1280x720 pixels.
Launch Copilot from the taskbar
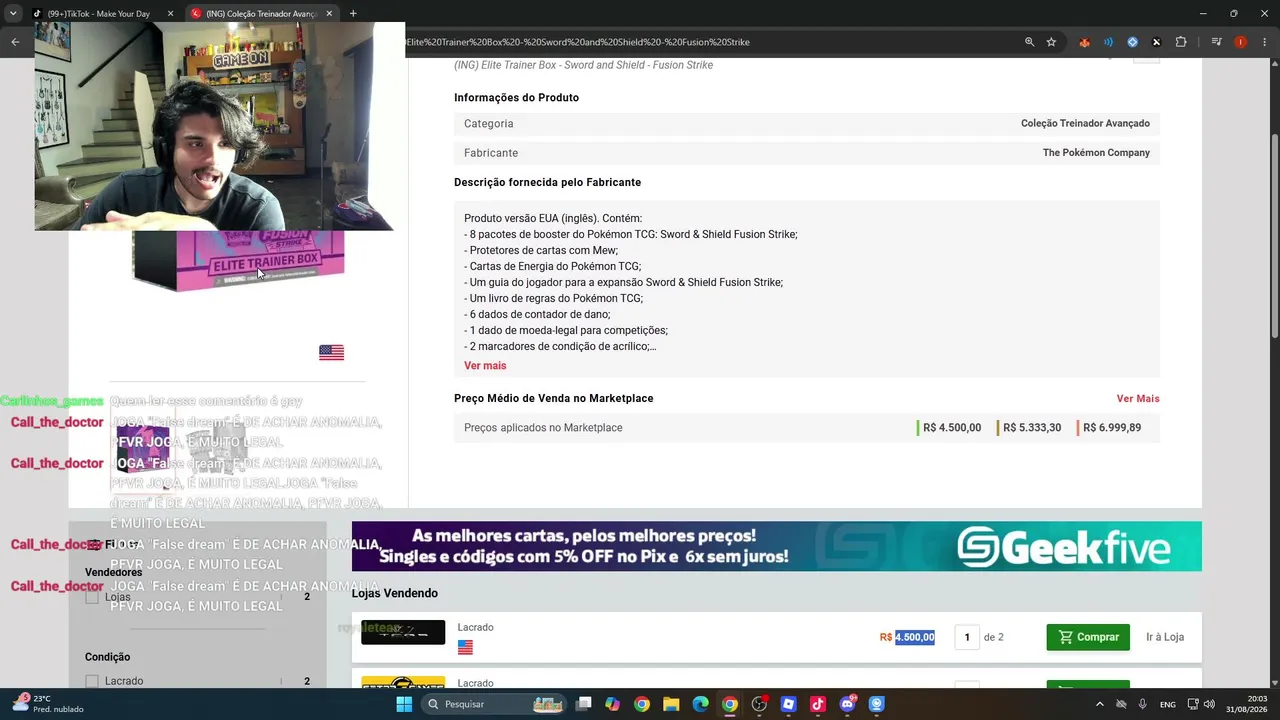click(613, 704)
